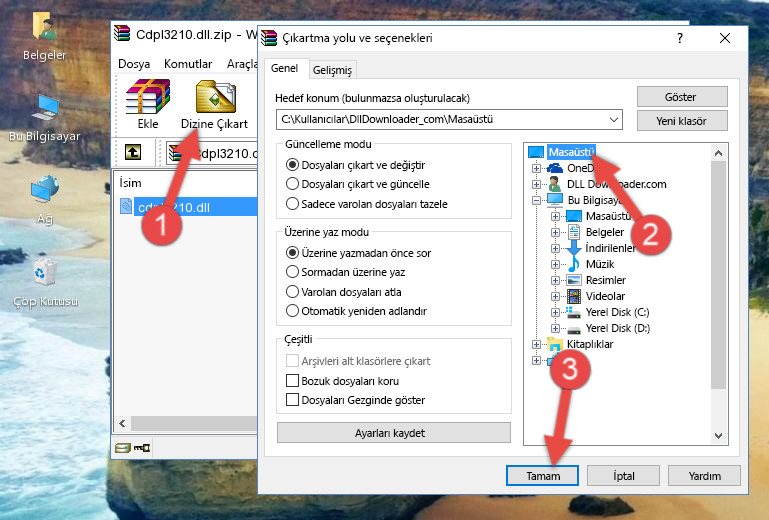The height and width of the screenshot is (520, 769).
Task: Click the Ayarları kaydet button
Action: (x=394, y=433)
